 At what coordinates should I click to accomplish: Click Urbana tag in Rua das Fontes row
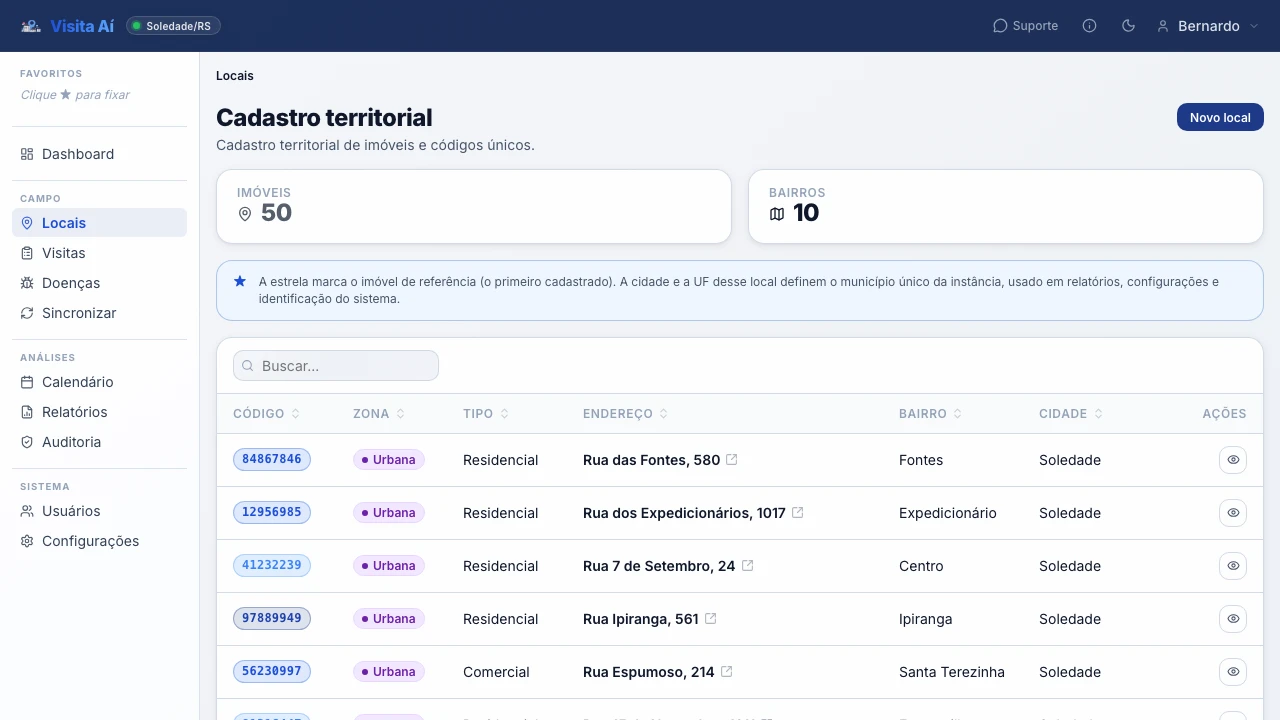coord(389,460)
